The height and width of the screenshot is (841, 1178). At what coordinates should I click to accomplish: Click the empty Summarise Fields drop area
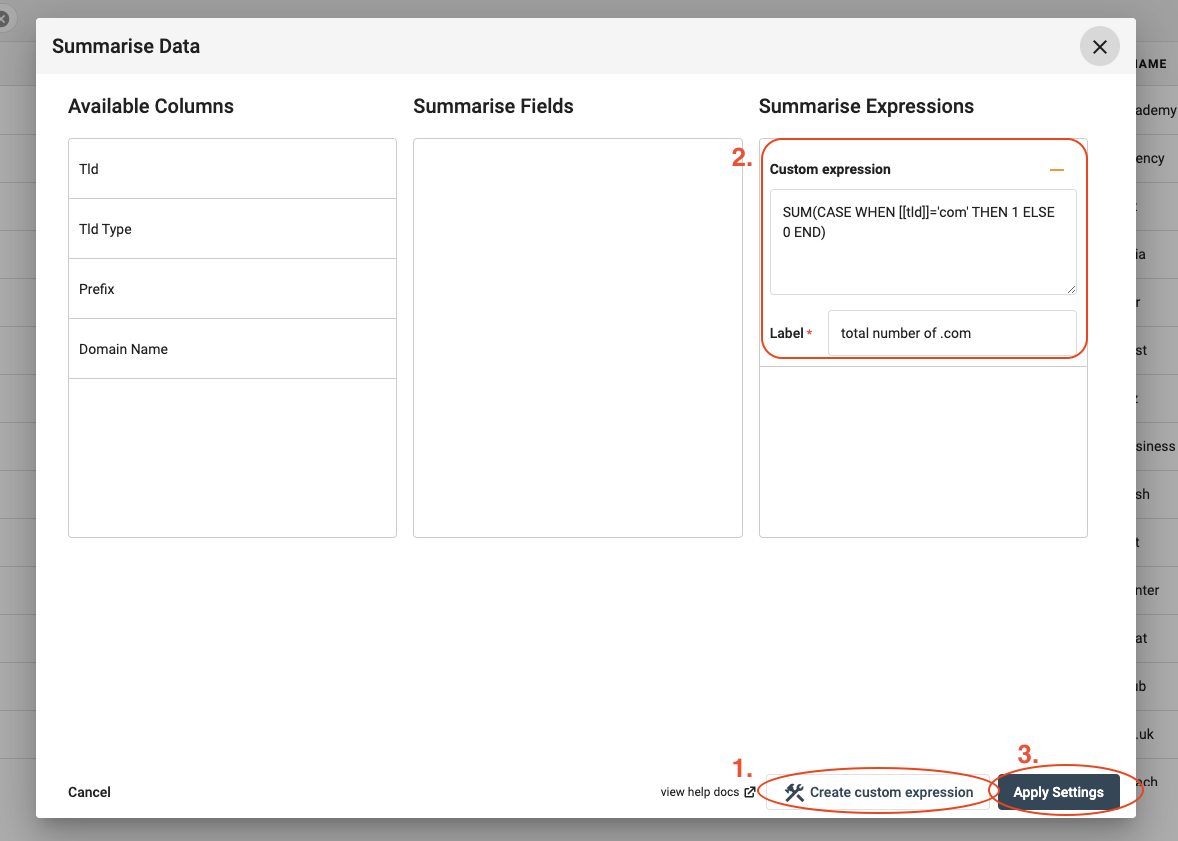coord(577,337)
